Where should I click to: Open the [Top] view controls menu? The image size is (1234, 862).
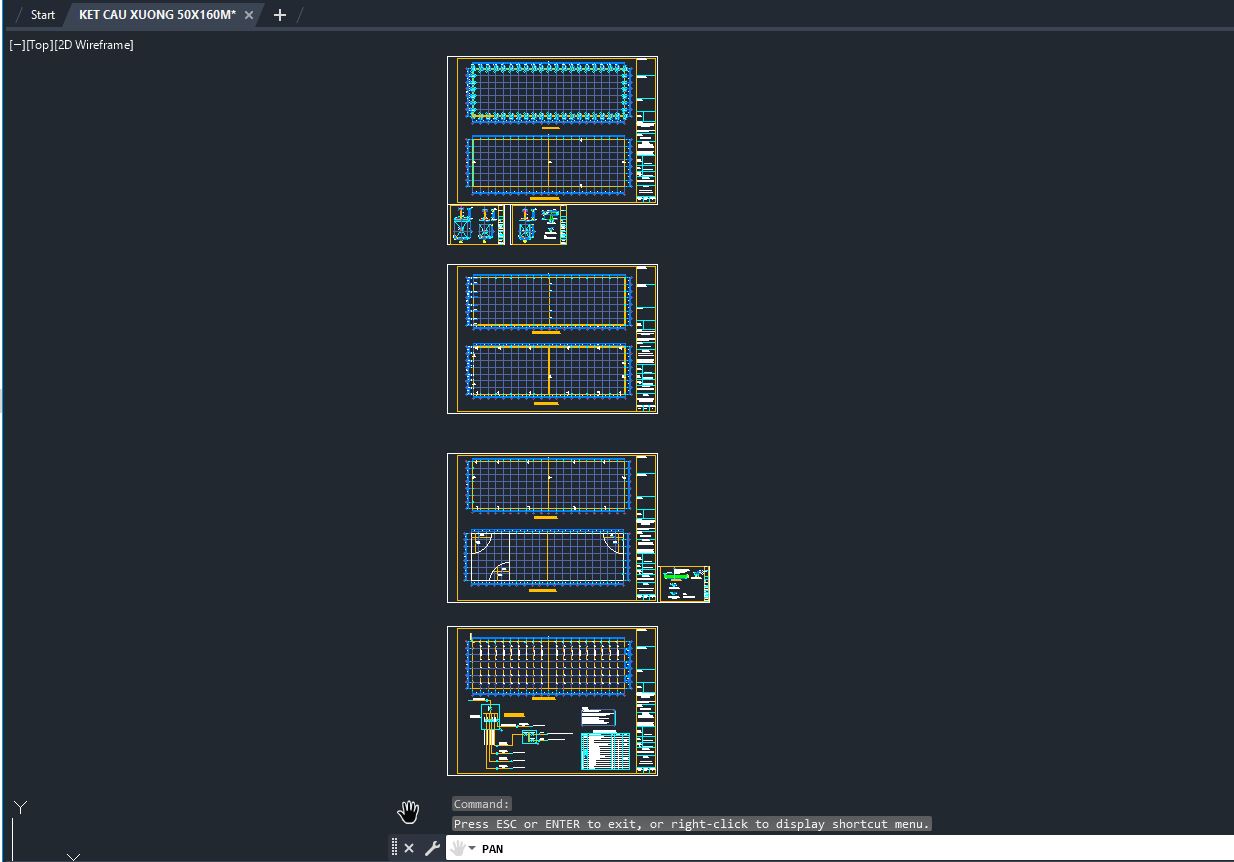(40, 45)
